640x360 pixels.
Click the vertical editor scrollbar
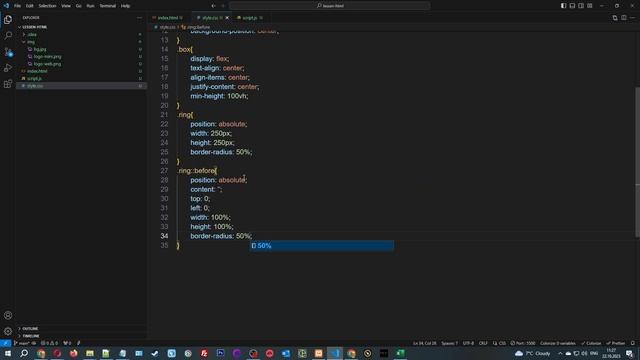pos(637,162)
